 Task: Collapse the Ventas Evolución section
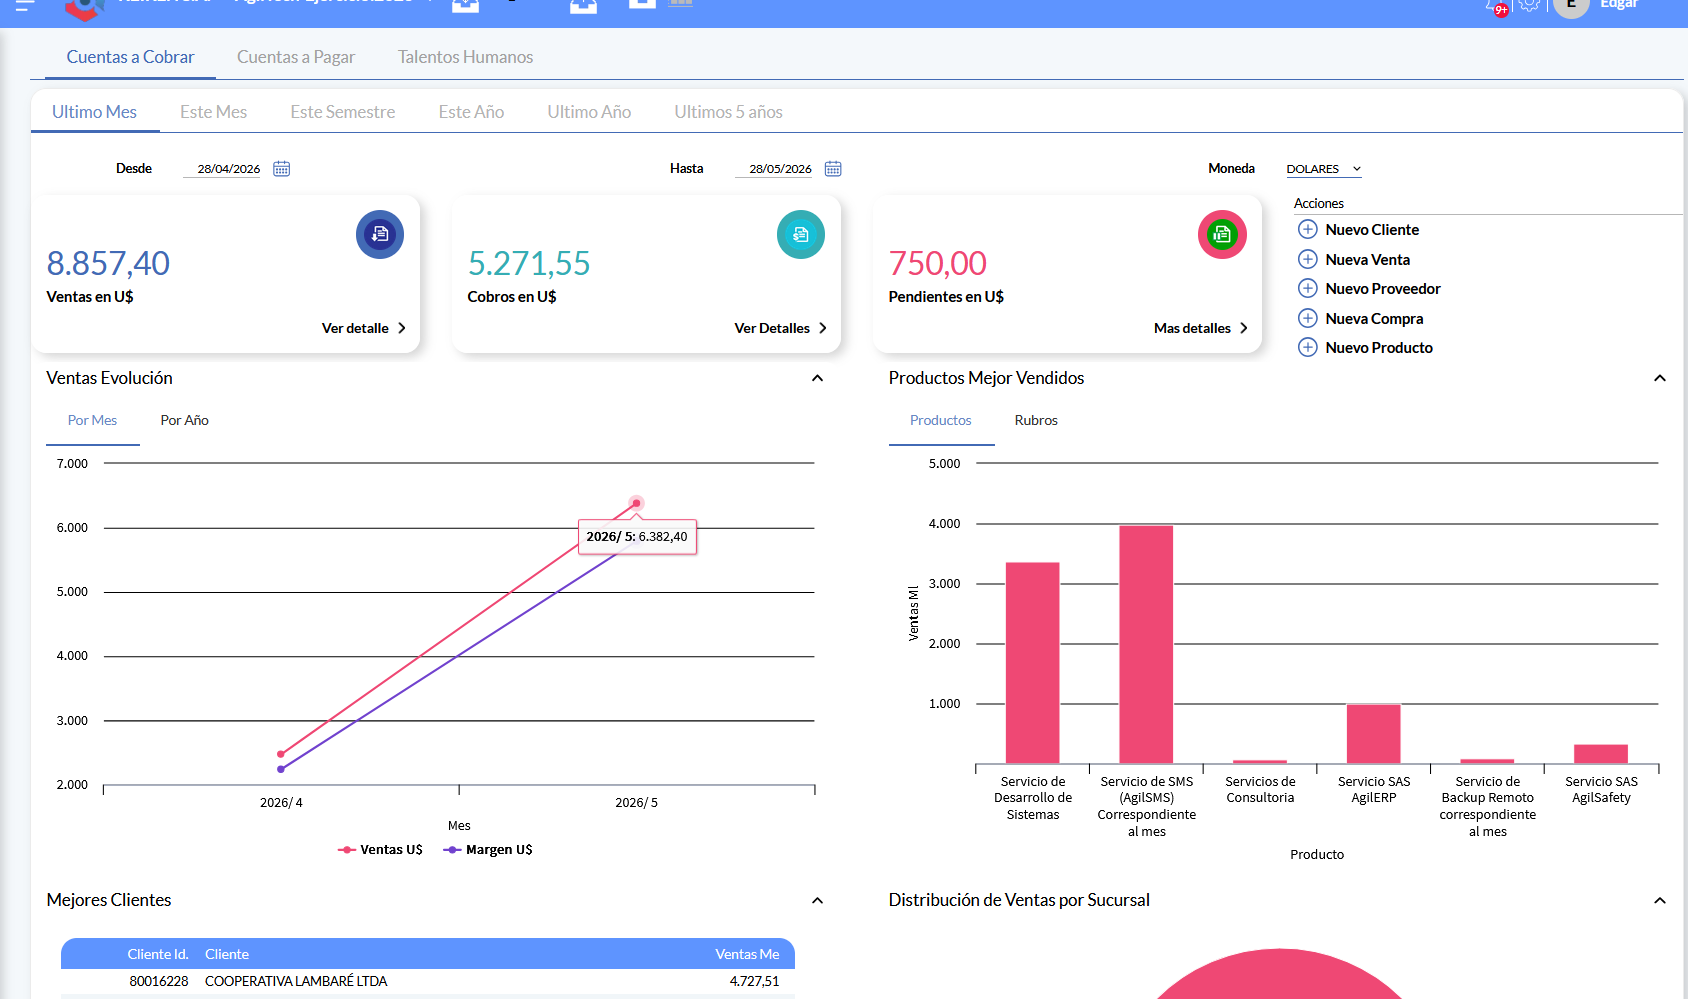point(817,378)
